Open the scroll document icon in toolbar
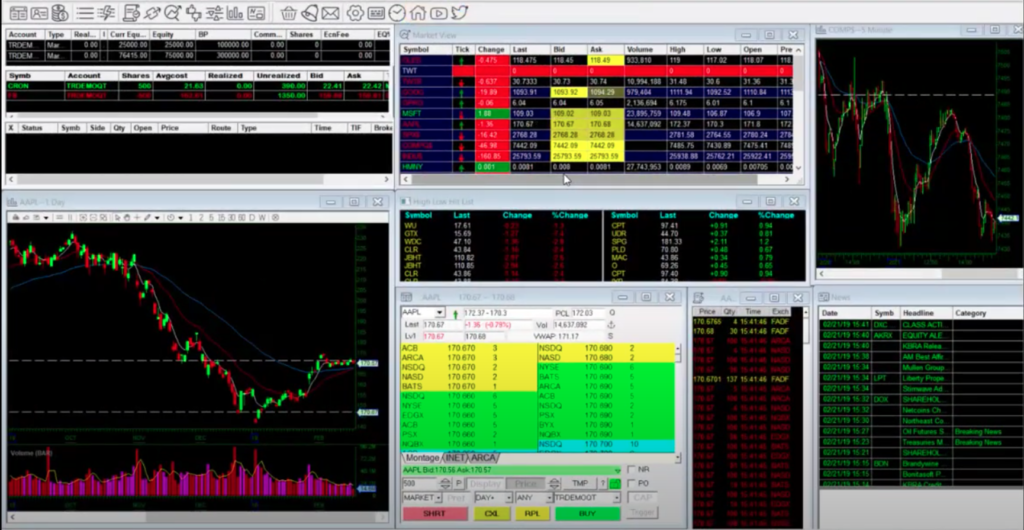 coord(131,13)
